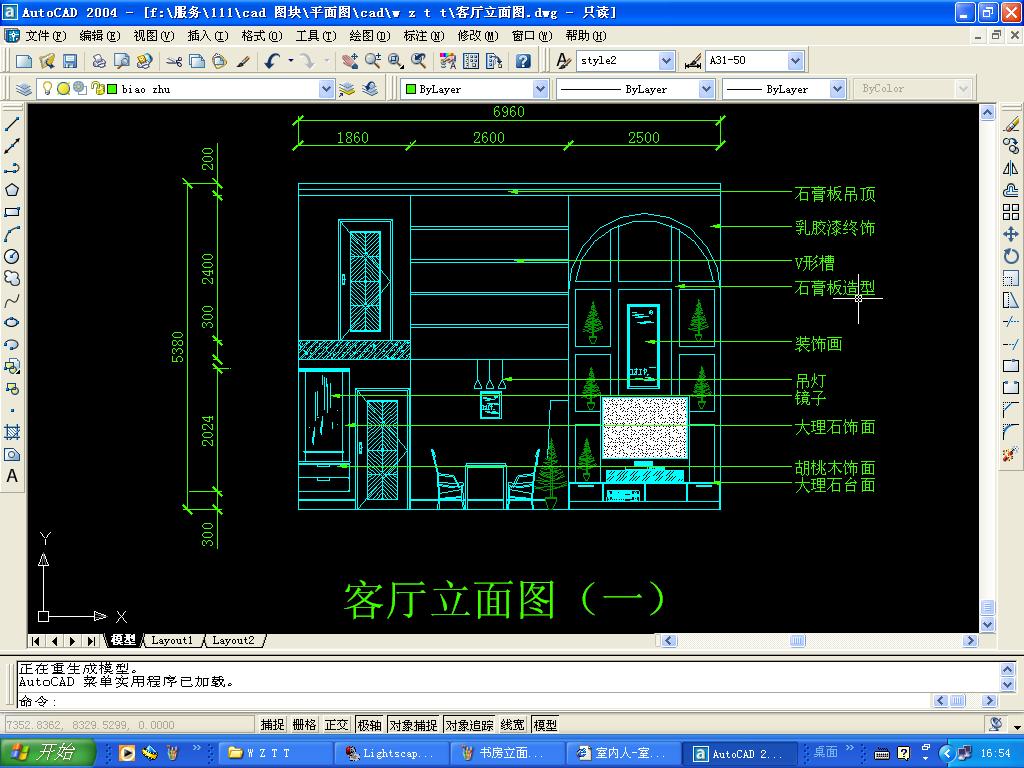Select the Rectangle draw tool
The width and height of the screenshot is (1024, 768).
point(12,212)
